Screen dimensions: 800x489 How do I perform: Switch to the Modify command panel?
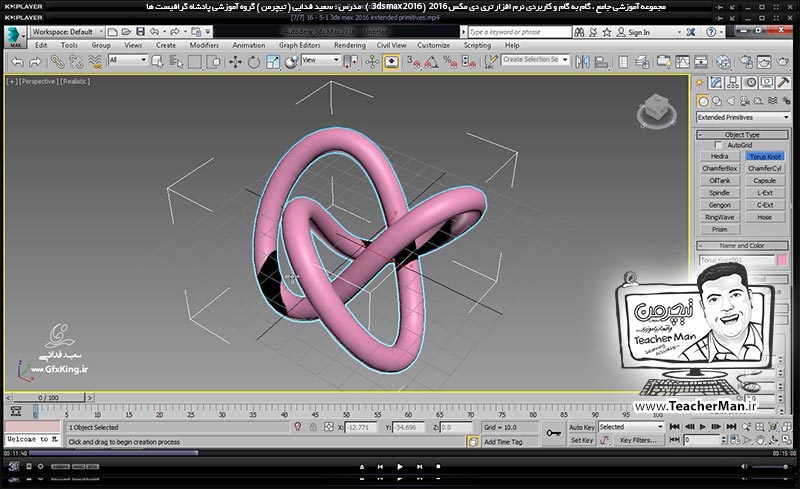click(x=716, y=83)
